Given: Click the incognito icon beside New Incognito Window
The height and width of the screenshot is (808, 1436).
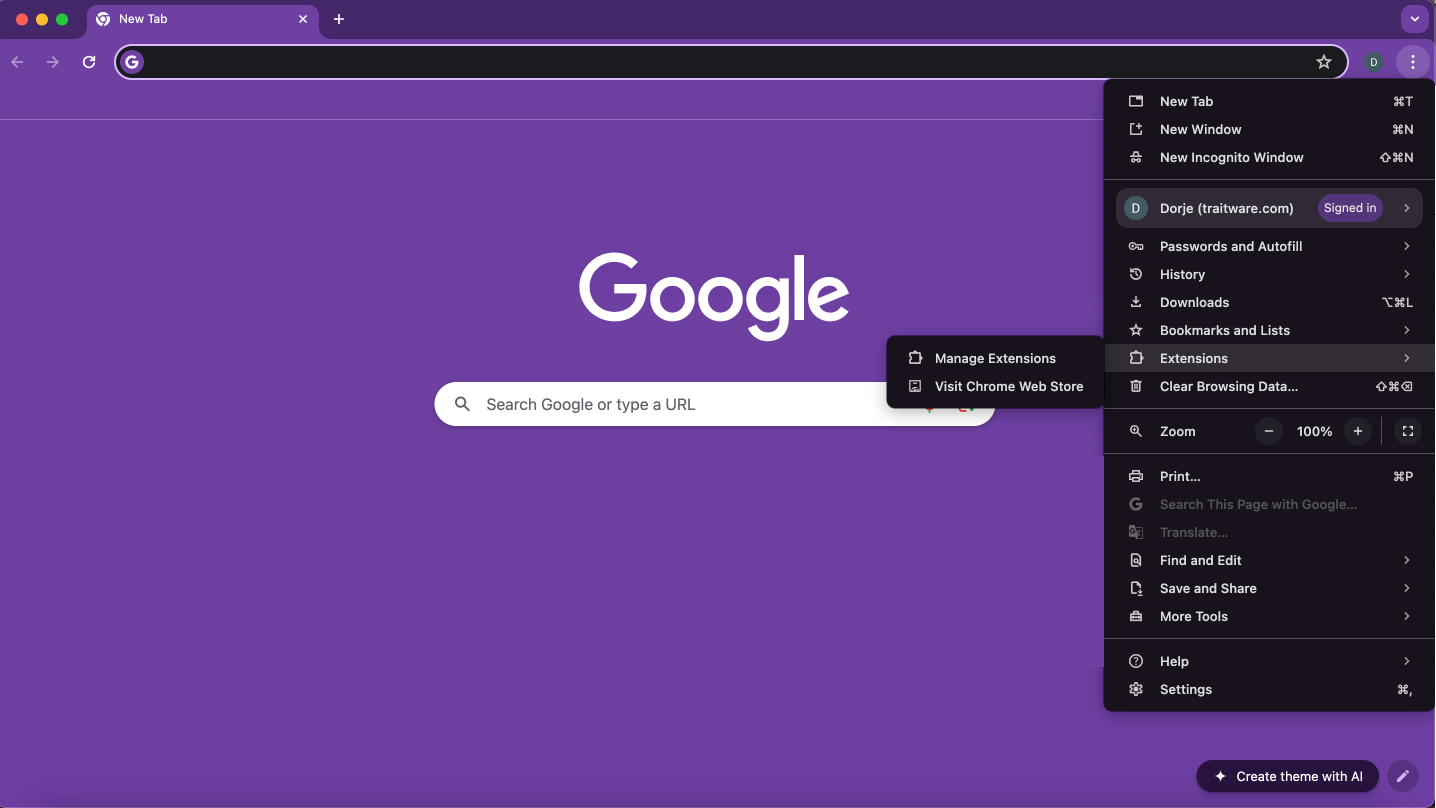Looking at the screenshot, I should coord(1136,157).
